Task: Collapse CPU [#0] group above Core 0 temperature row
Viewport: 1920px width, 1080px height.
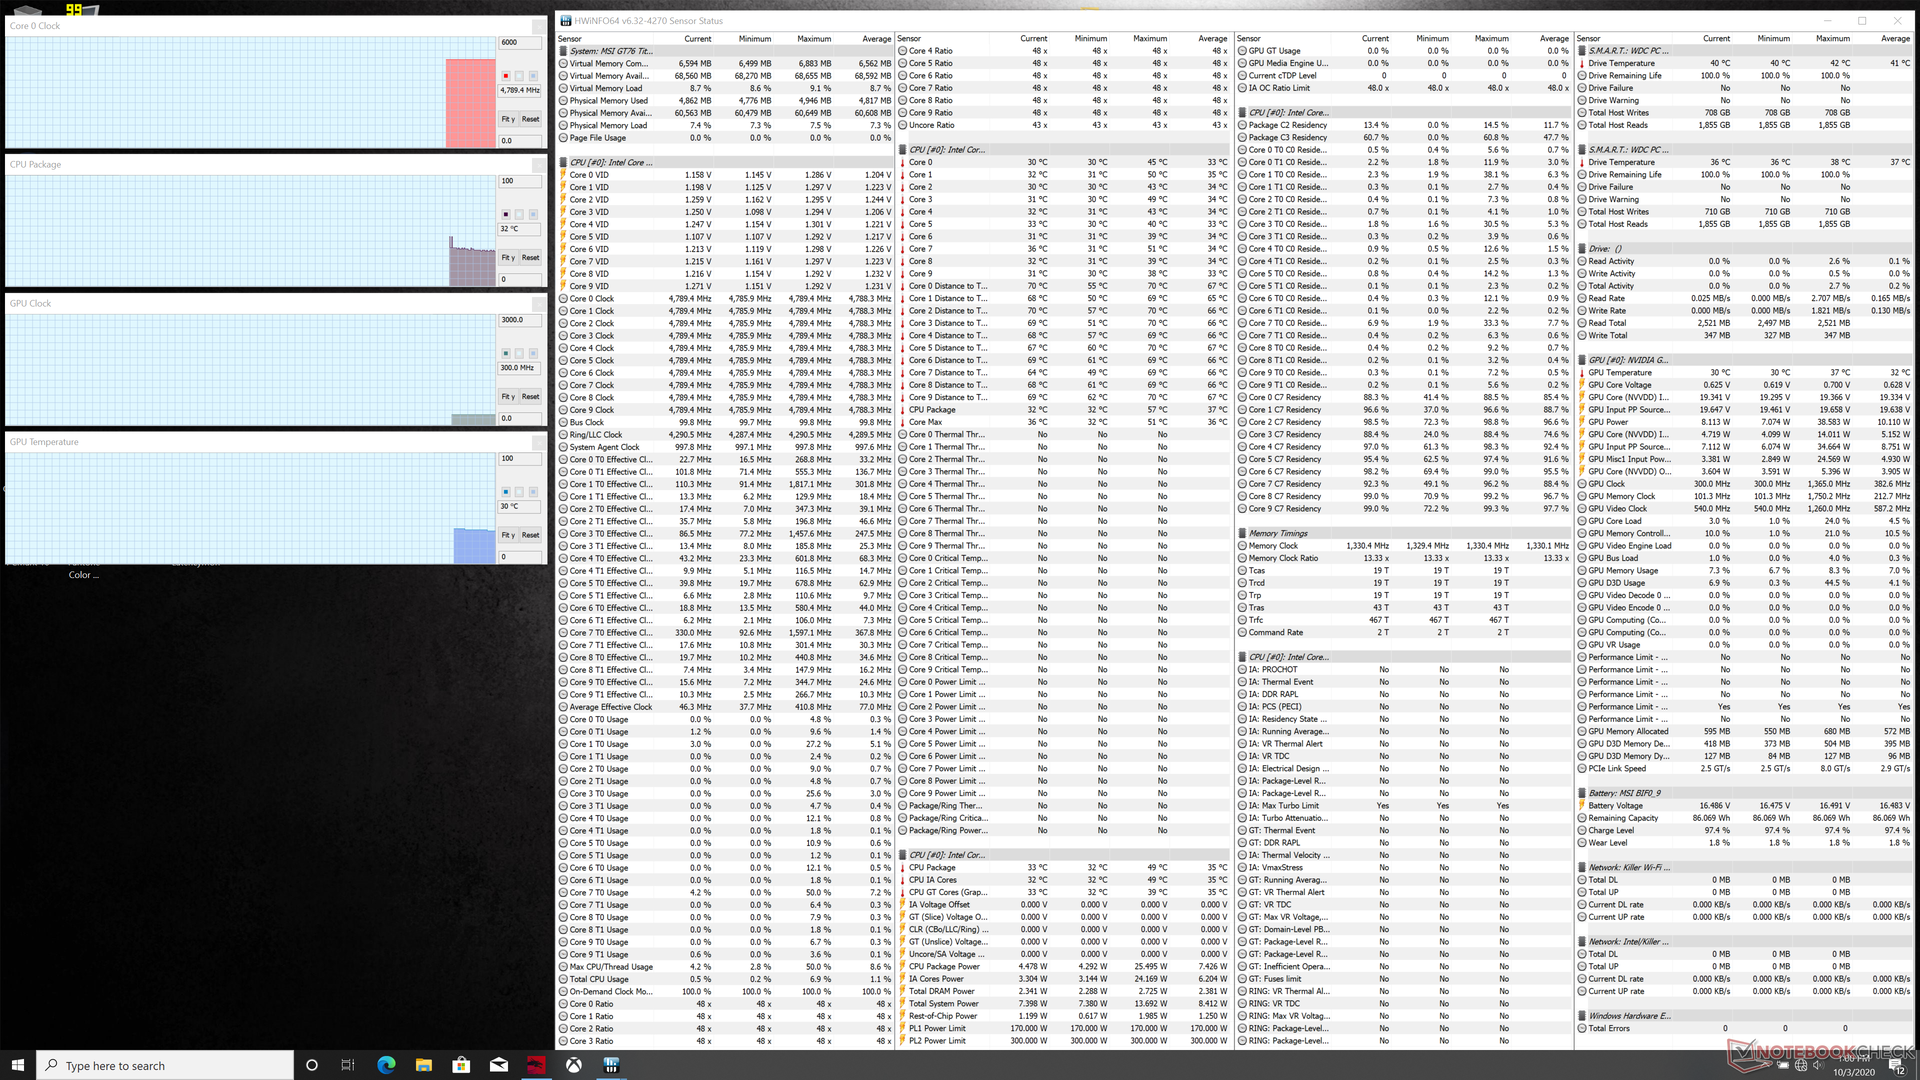Action: tap(903, 150)
